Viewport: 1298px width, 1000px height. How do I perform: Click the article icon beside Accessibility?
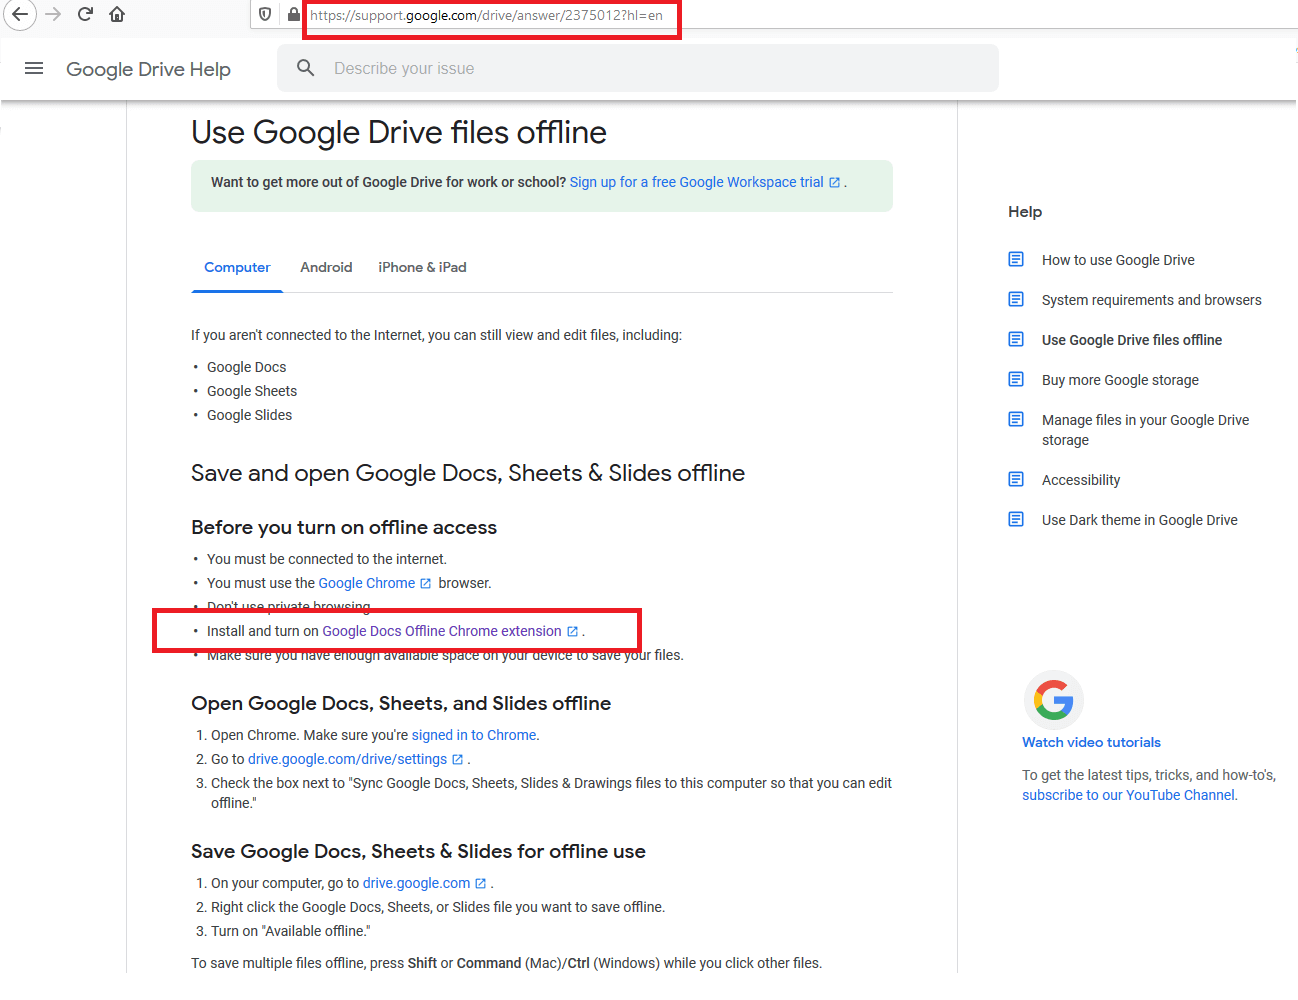point(1016,479)
